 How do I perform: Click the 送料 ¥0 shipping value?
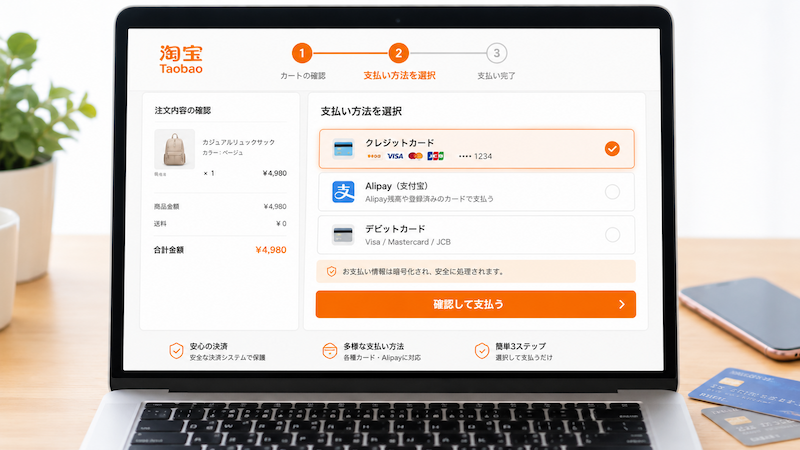point(281,223)
